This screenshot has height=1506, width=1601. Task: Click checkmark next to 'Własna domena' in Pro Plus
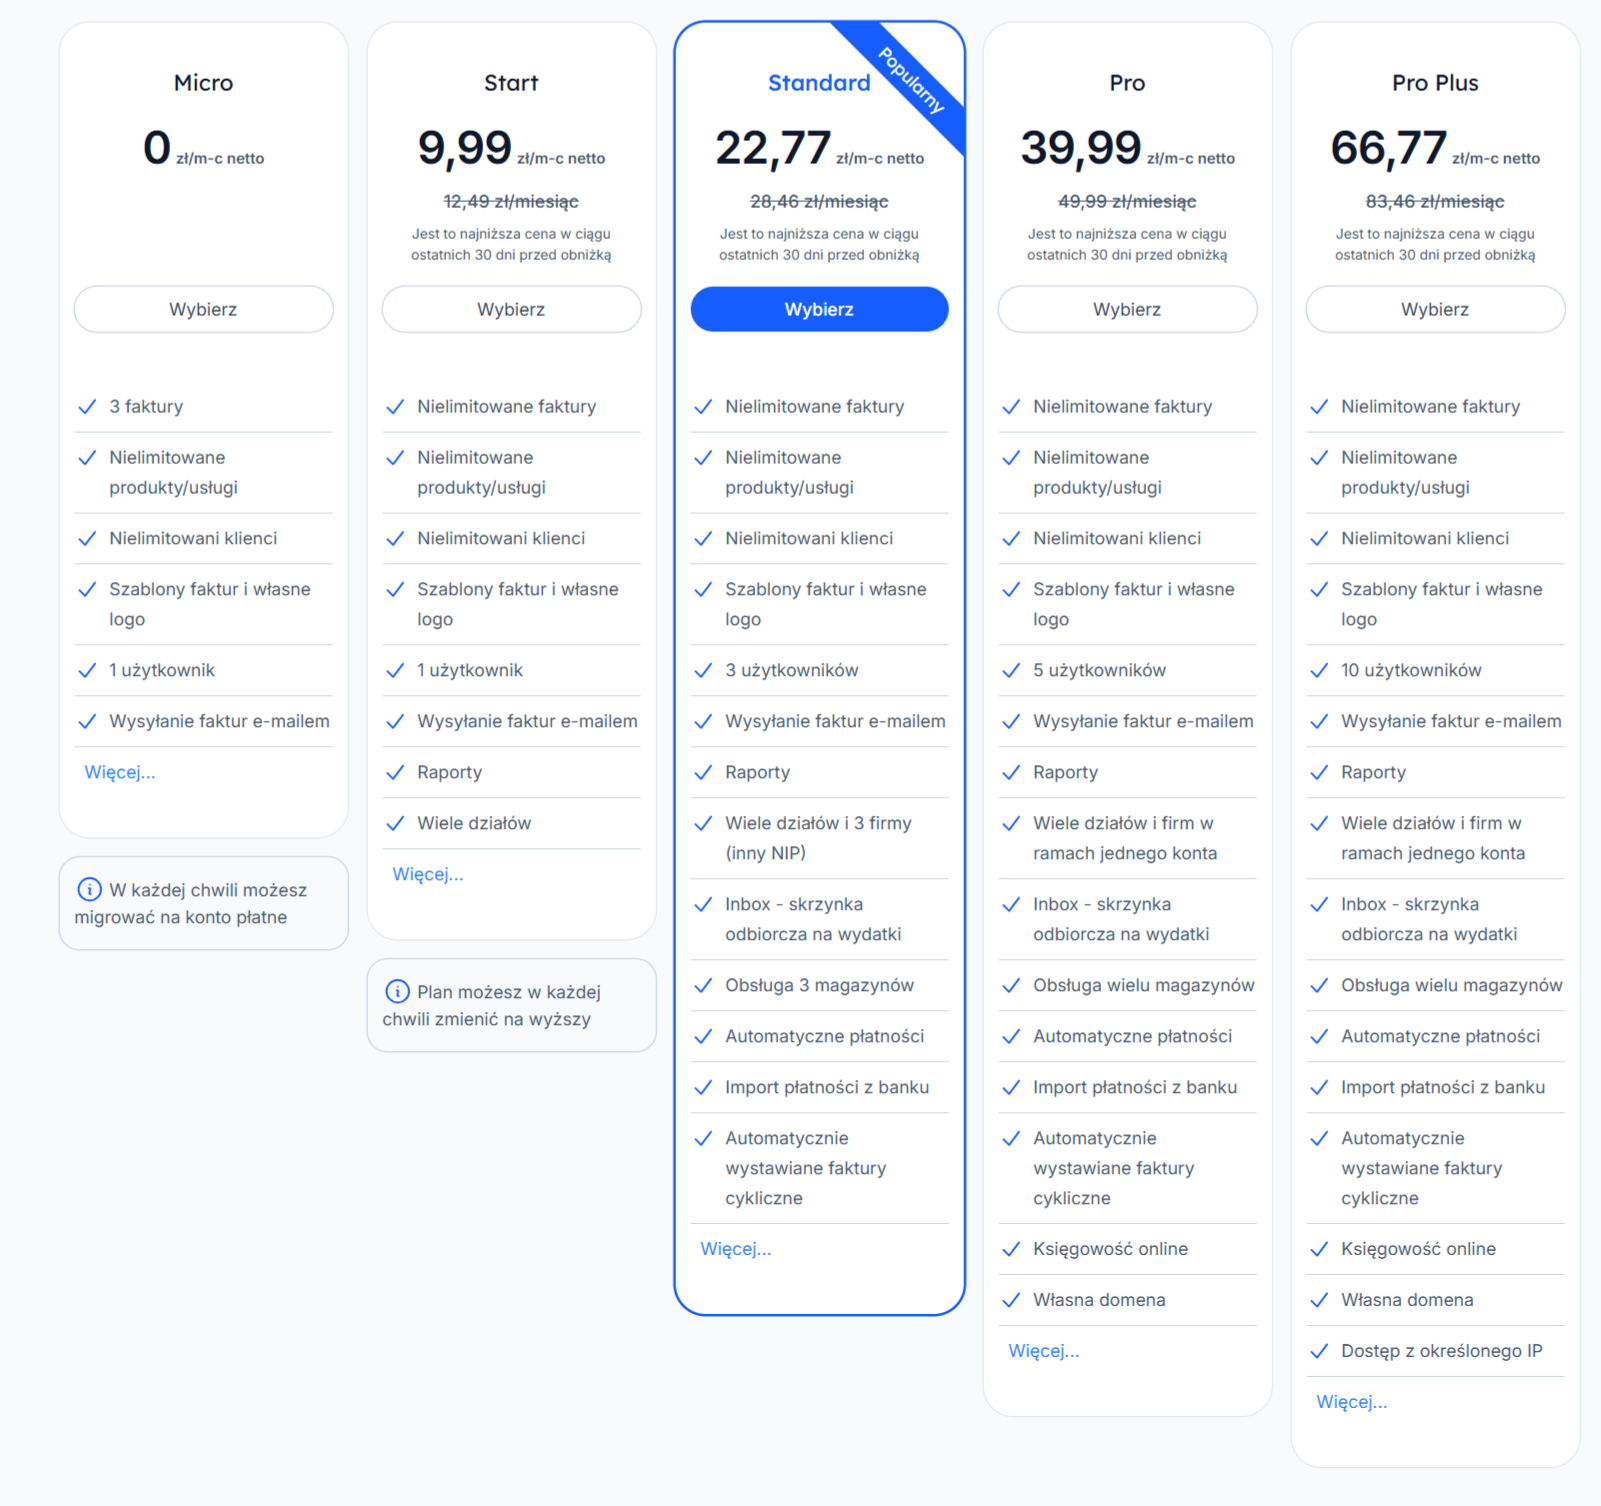pos(1318,1299)
